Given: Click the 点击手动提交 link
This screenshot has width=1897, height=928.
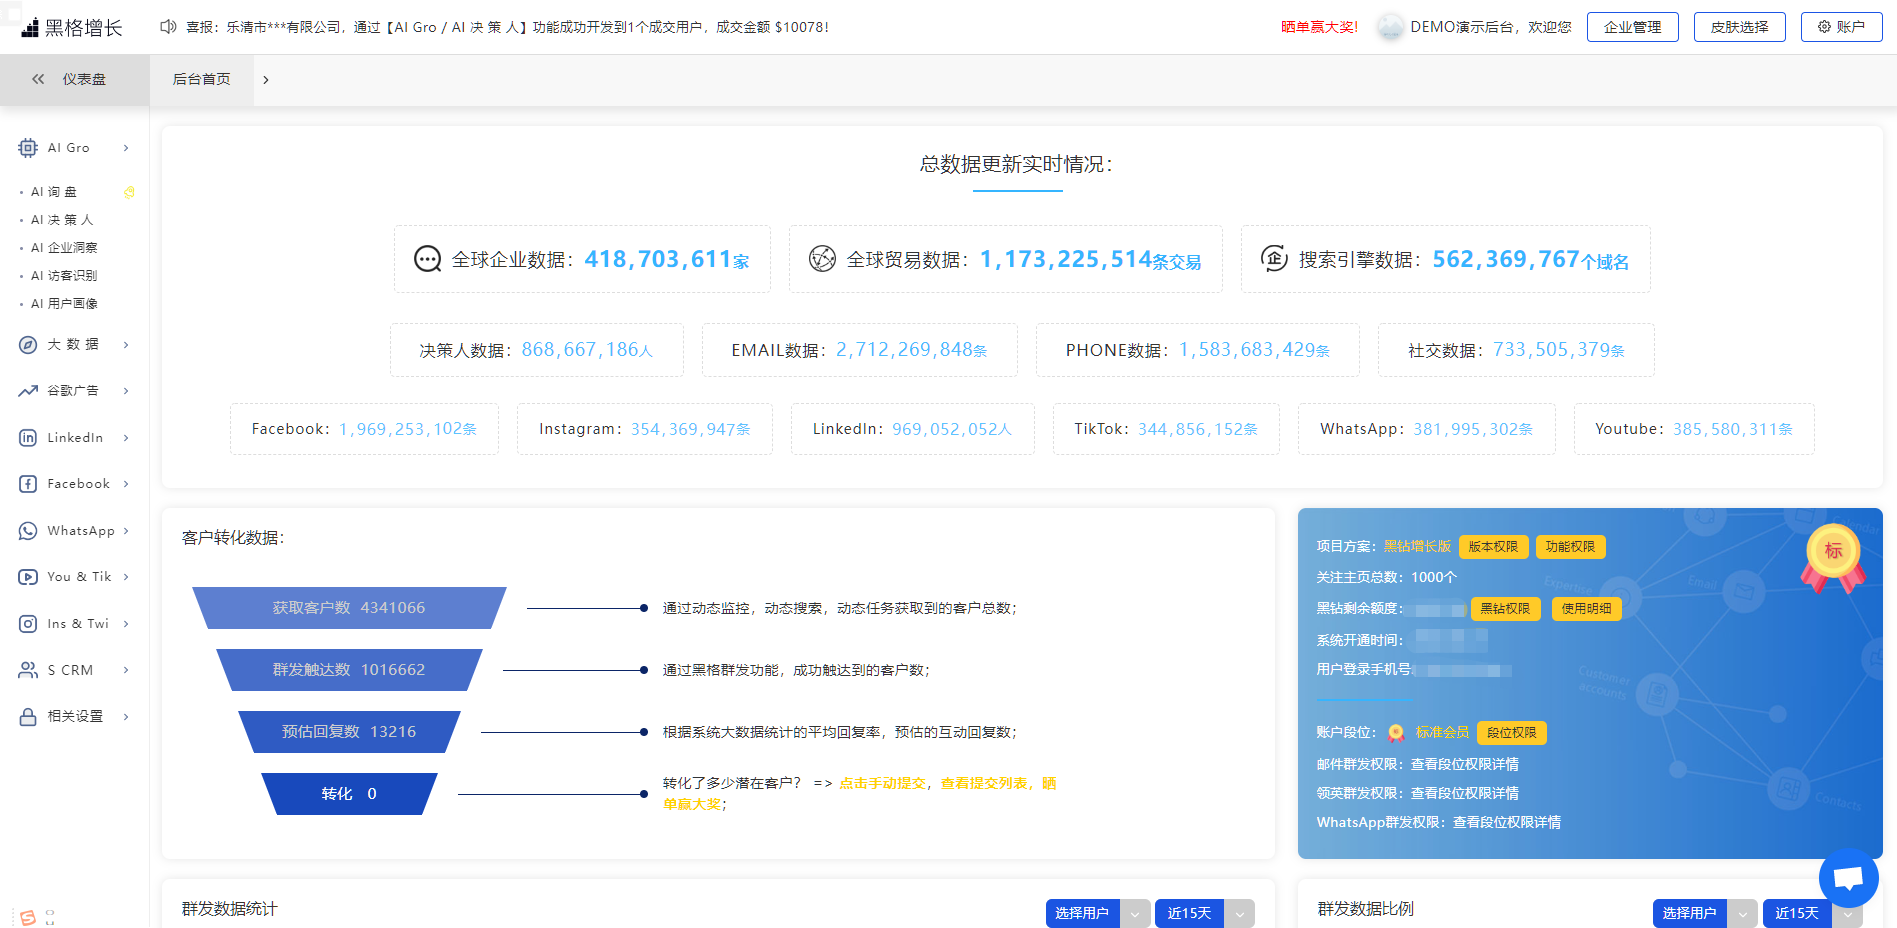Looking at the screenshot, I should pyautogui.click(x=882, y=783).
